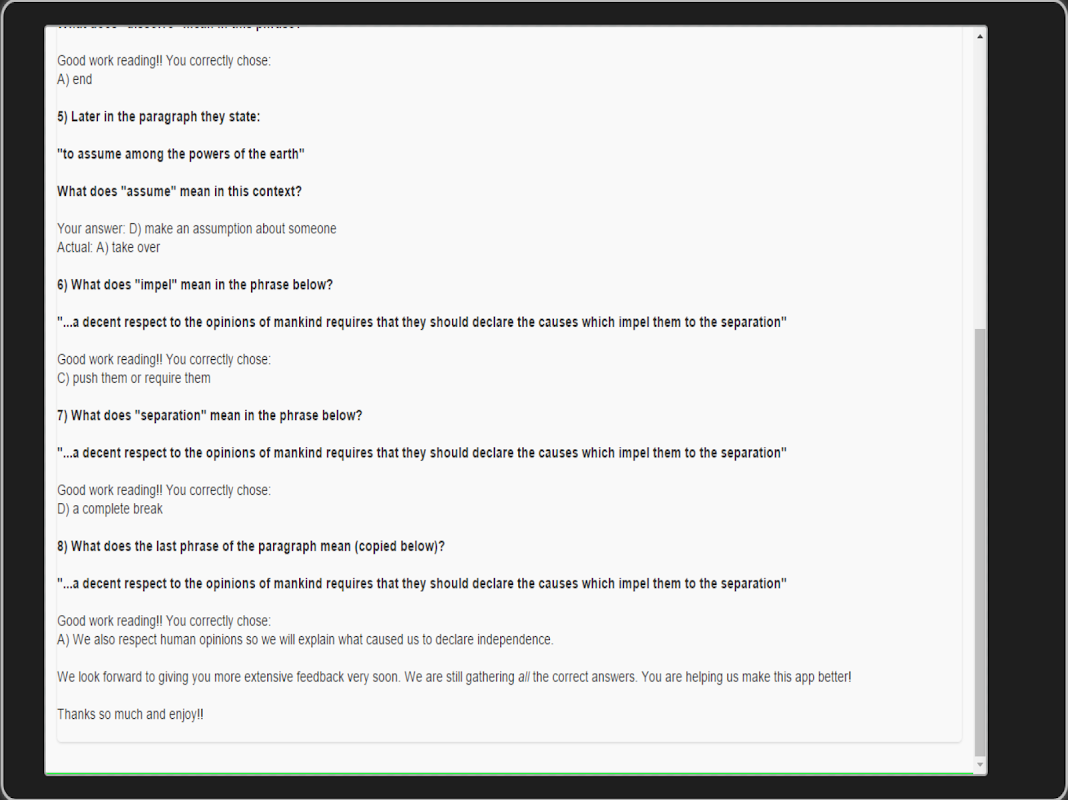Screen dimensions: 1068x800
Task: Click the italic word 'all' in feedback sentence
Action: (x=523, y=677)
